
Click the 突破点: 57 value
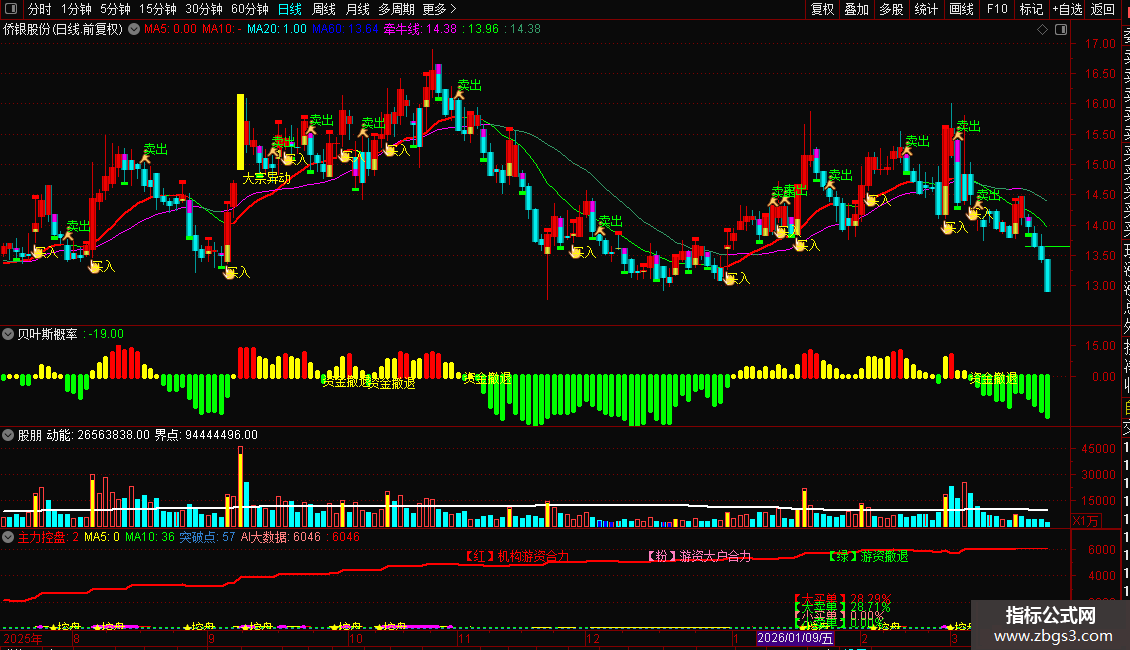point(207,537)
